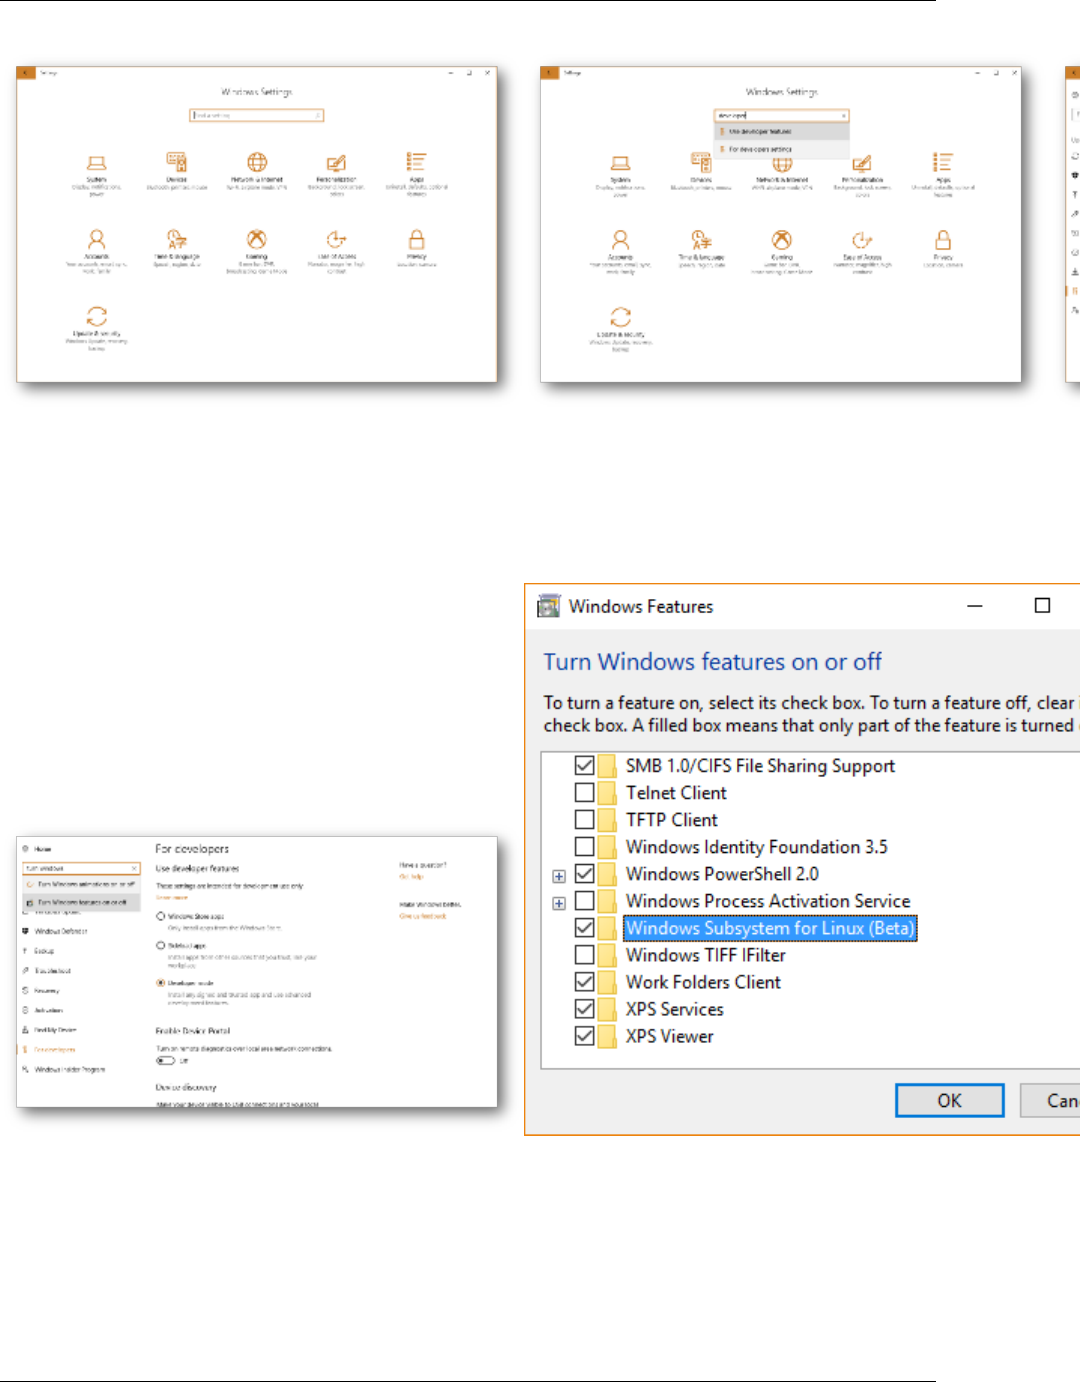Select 'Use developer features' search suggestion
This screenshot has width=1080, height=1382.
pos(782,131)
